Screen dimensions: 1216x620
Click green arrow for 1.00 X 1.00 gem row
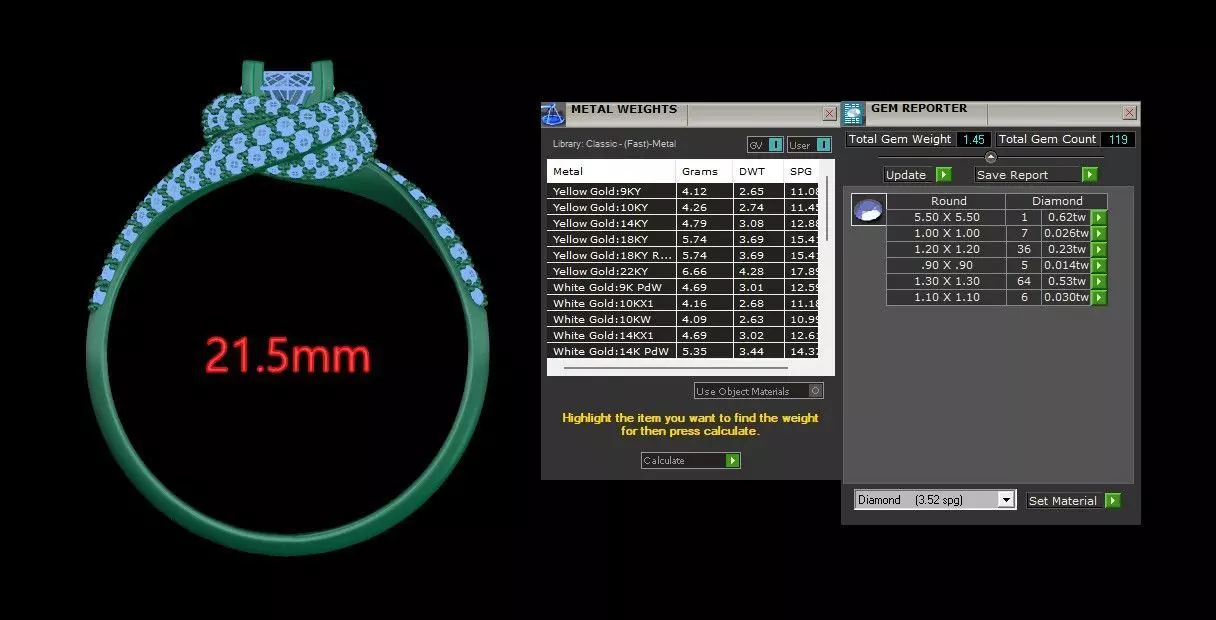[1099, 233]
